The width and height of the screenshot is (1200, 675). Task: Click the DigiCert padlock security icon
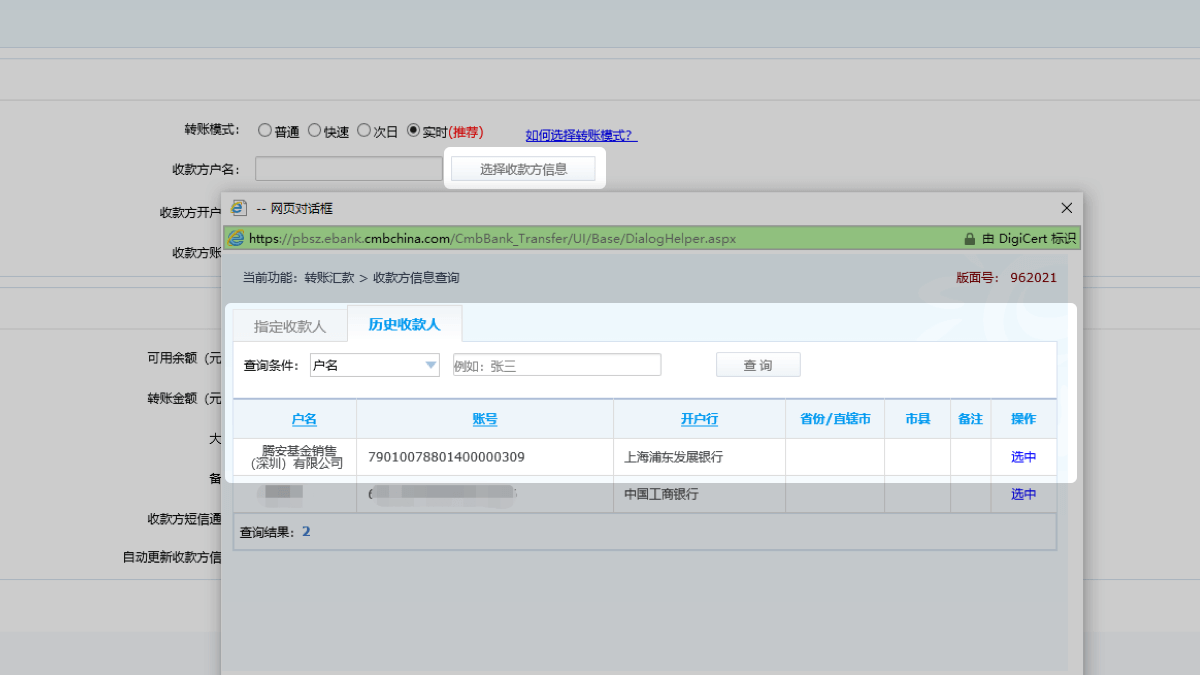(x=969, y=239)
